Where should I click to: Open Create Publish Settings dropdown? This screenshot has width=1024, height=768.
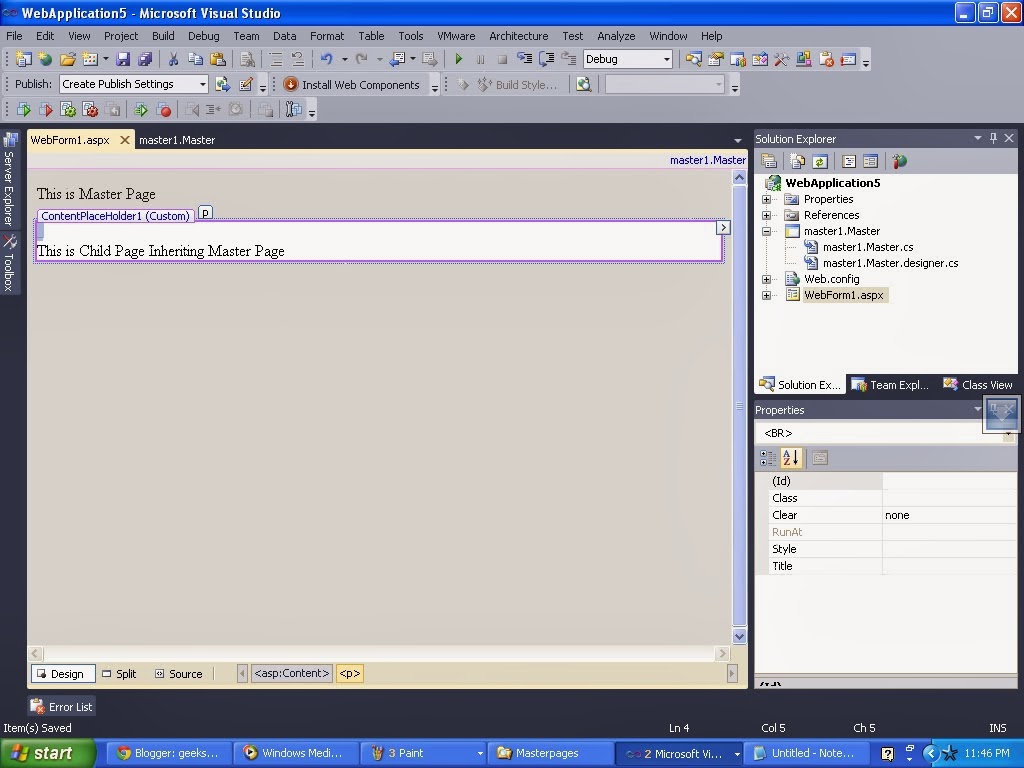(202, 84)
